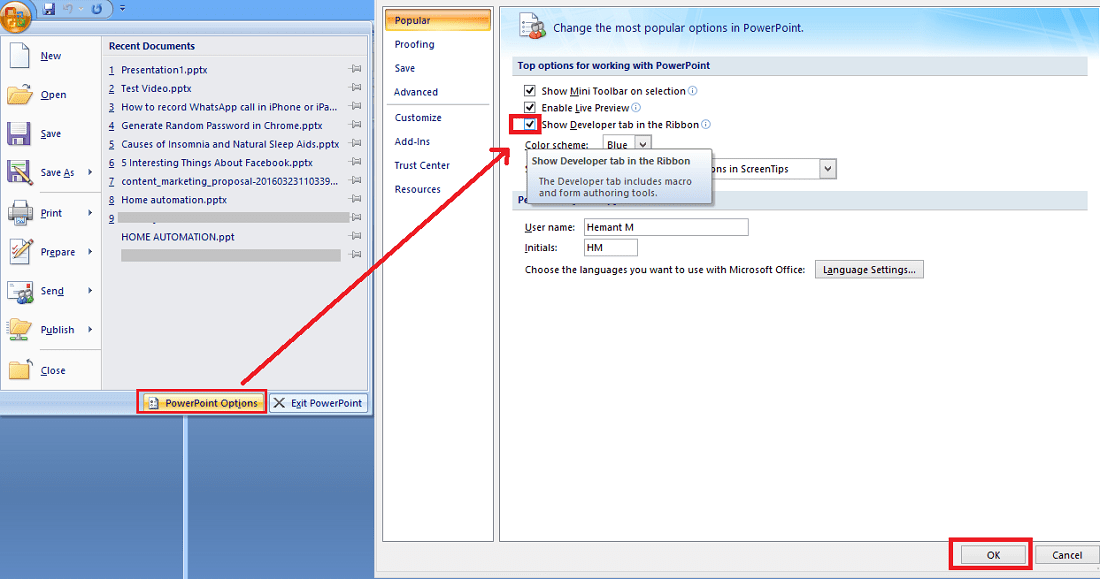Click info icon beside Developer tab option

coord(706,124)
